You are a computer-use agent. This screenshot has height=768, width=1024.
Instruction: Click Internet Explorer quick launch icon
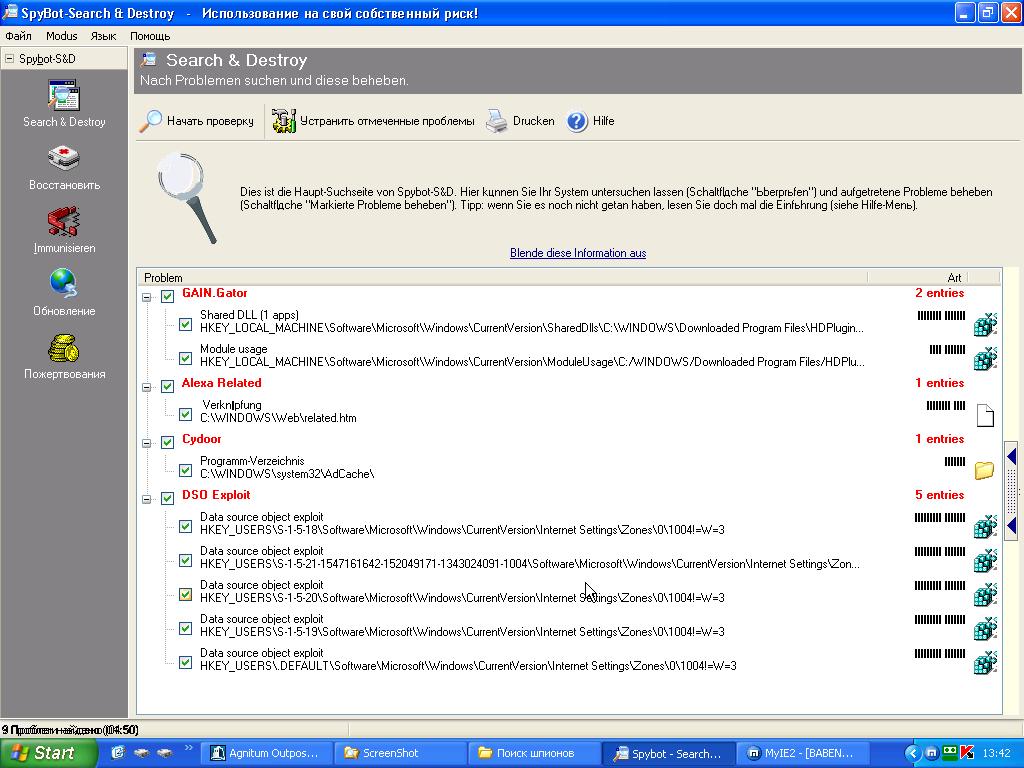click(118, 753)
